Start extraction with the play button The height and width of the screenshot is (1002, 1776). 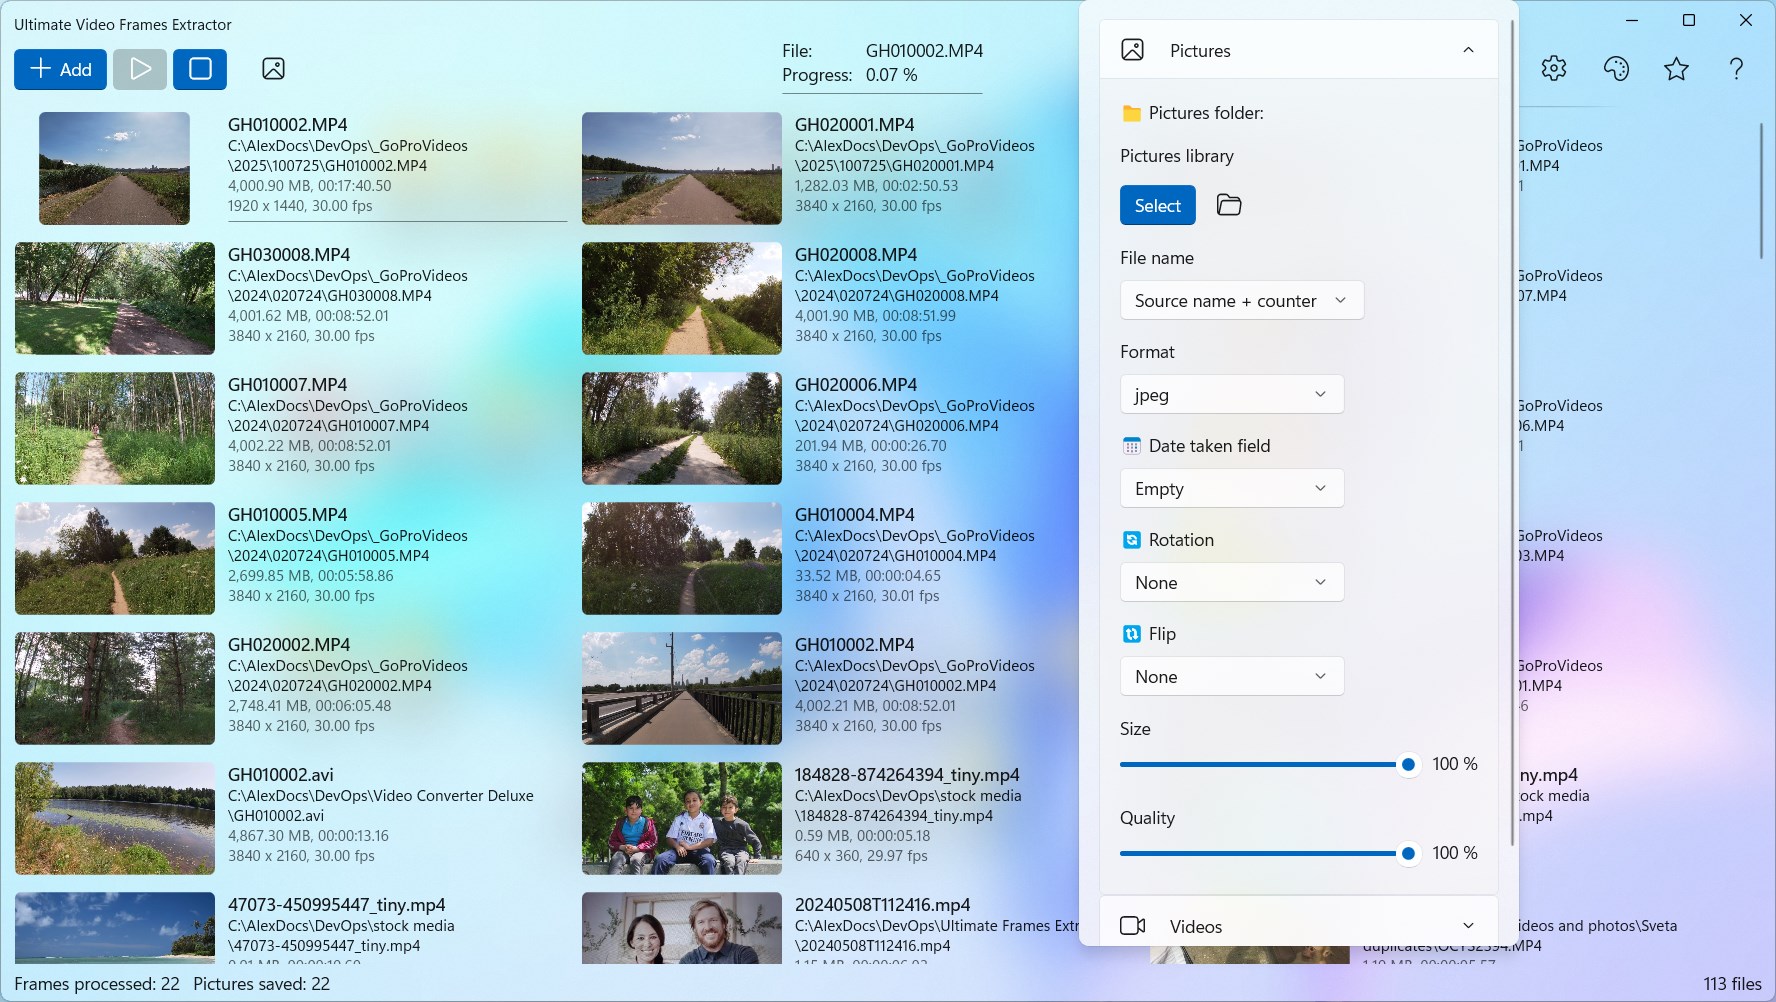(140, 69)
